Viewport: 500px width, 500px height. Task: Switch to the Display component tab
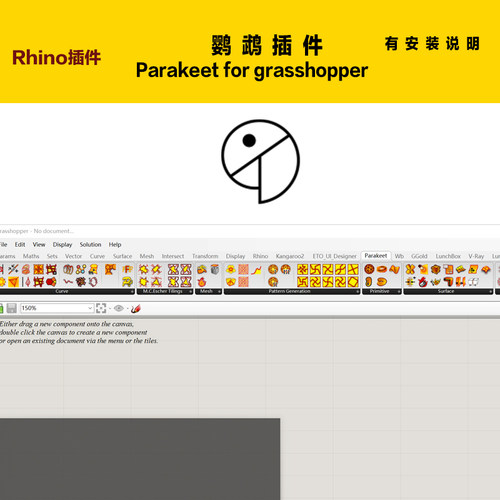click(x=235, y=256)
